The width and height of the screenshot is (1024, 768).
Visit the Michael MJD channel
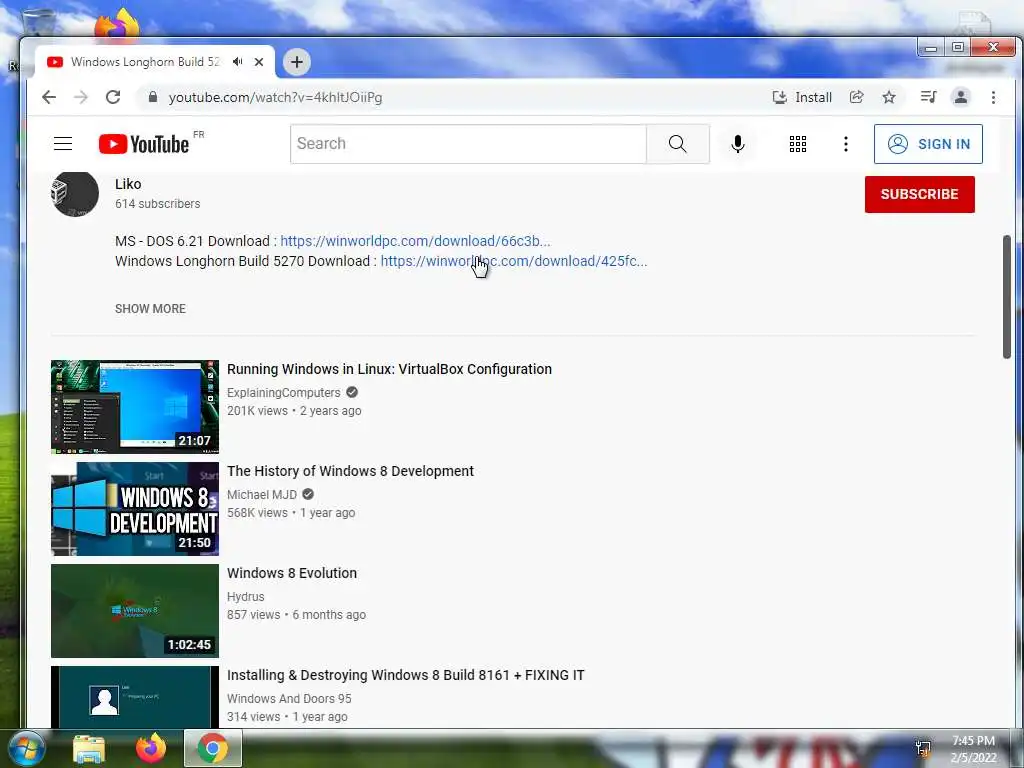coord(262,494)
